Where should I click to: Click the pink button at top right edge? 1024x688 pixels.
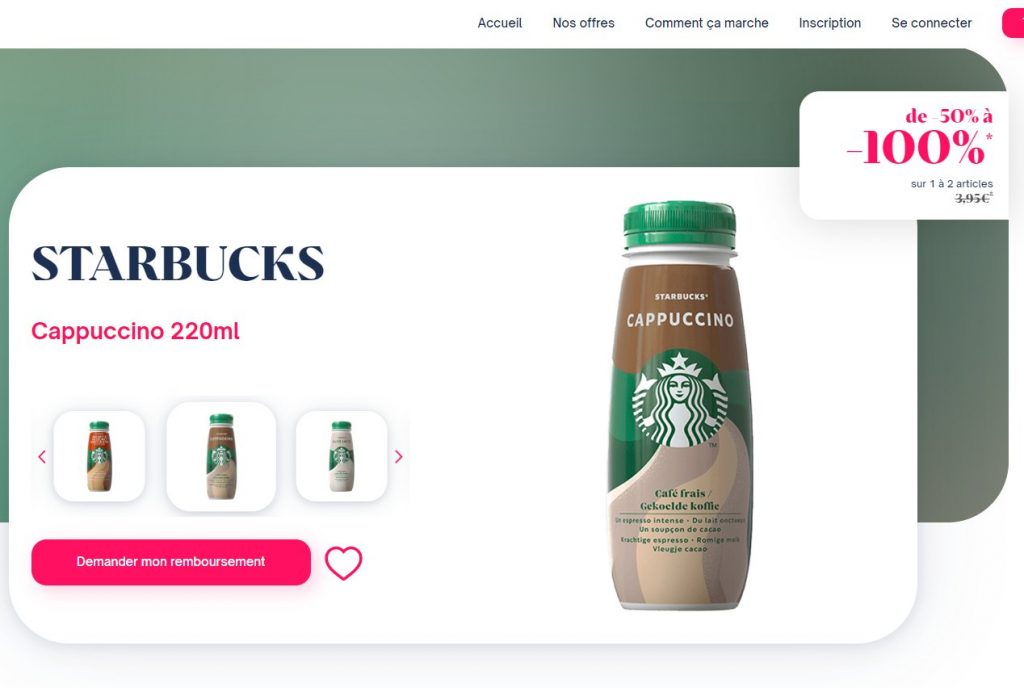click(x=1014, y=23)
